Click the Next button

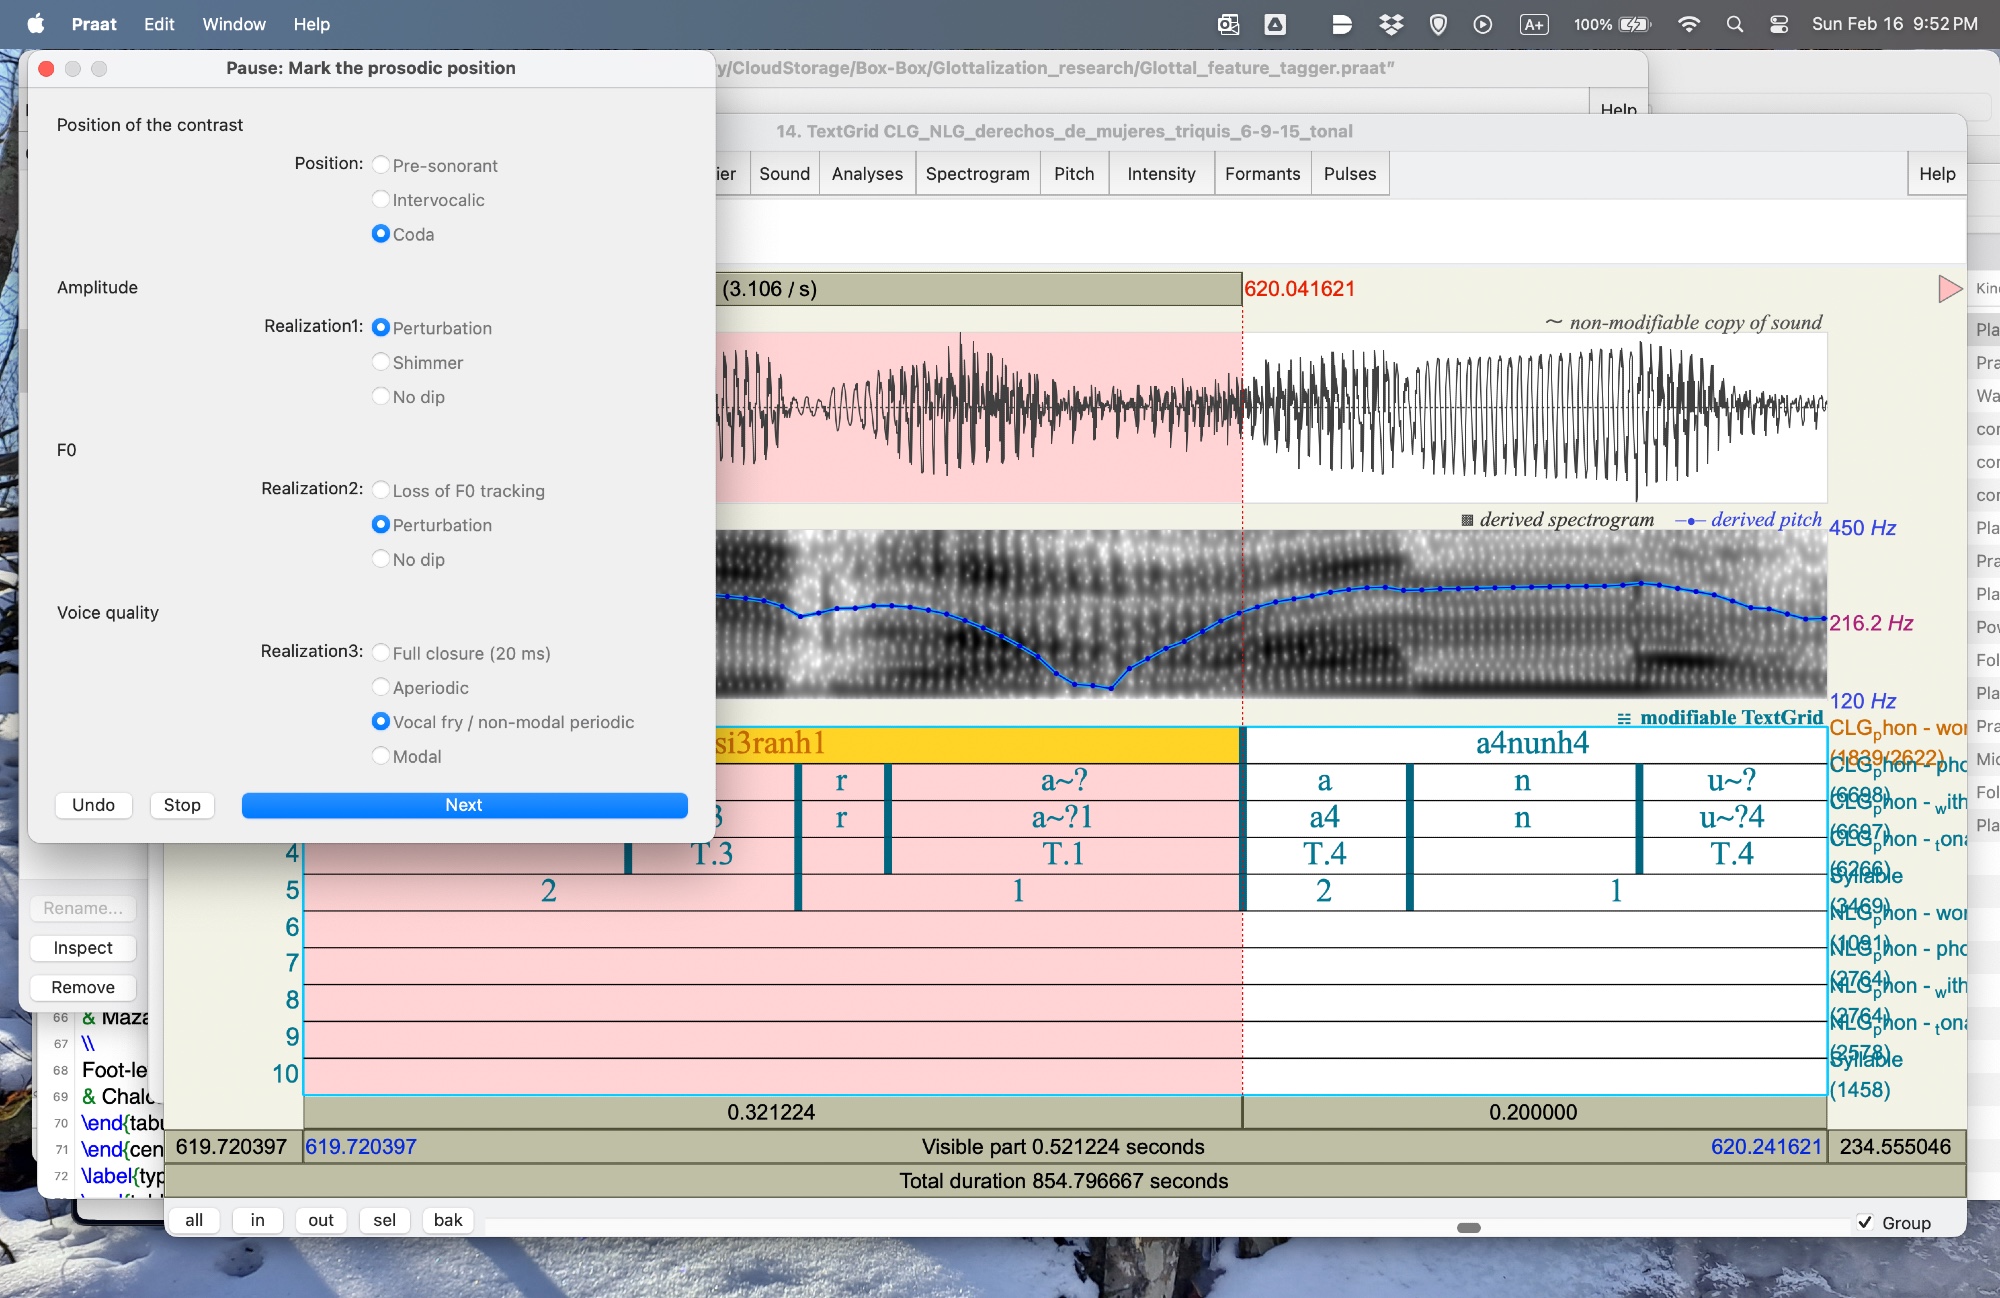[x=464, y=805]
